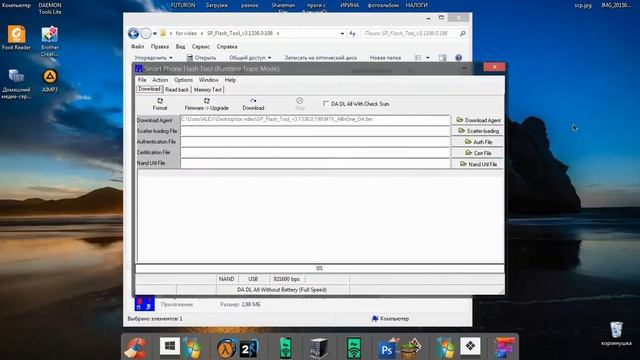Open the Правка menu in Explorer
The width and height of the screenshot is (640, 360).
coord(160,47)
